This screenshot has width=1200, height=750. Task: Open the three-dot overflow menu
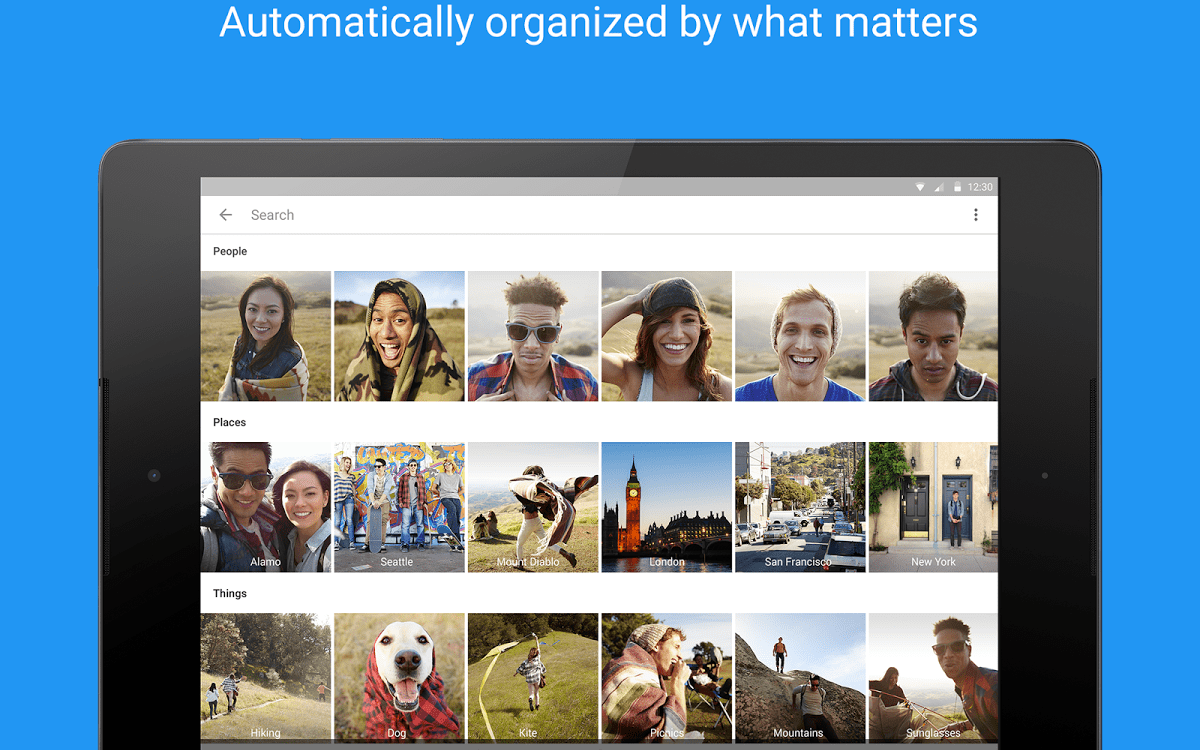click(976, 214)
